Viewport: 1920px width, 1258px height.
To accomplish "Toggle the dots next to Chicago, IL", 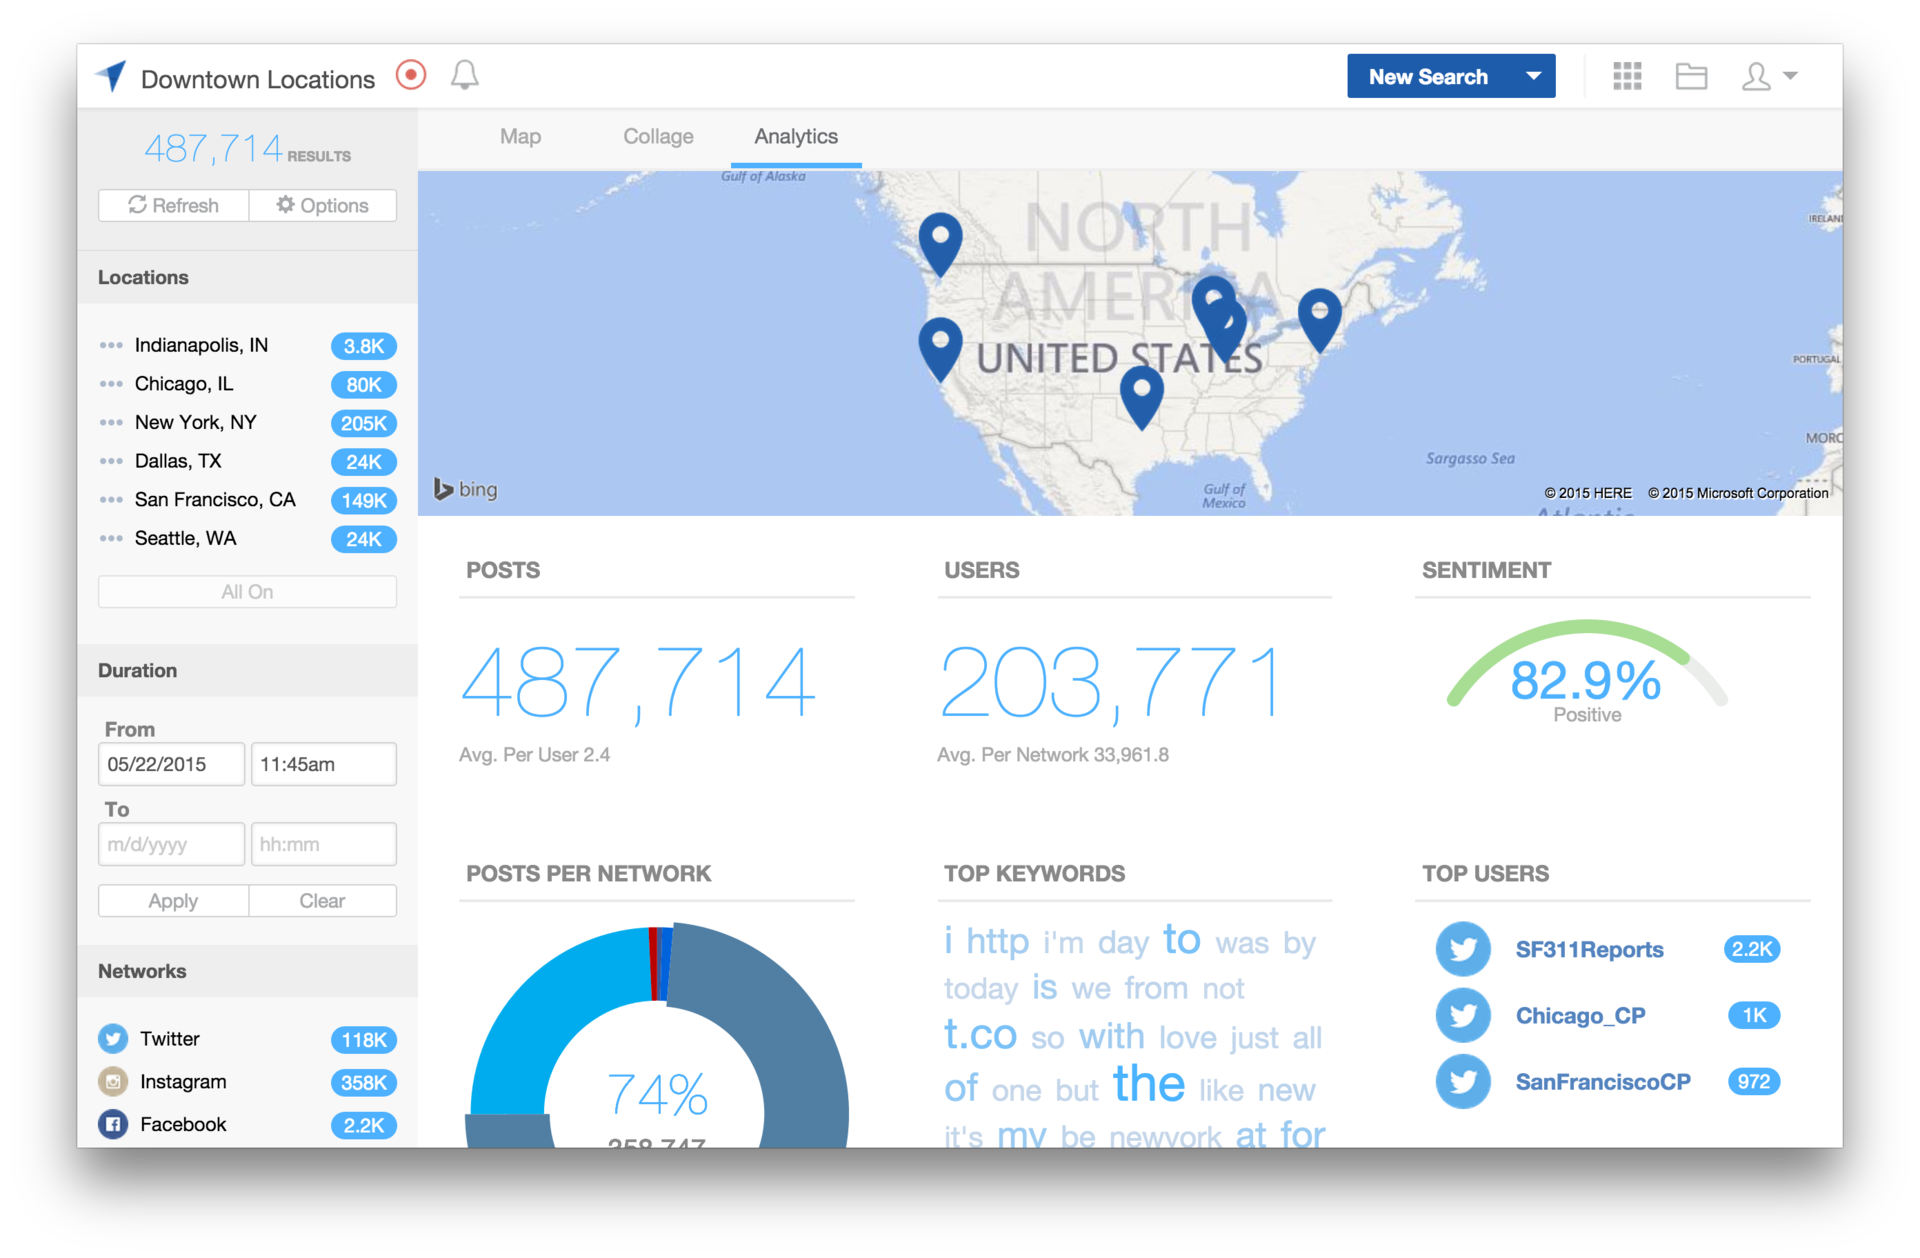I will [x=110, y=384].
